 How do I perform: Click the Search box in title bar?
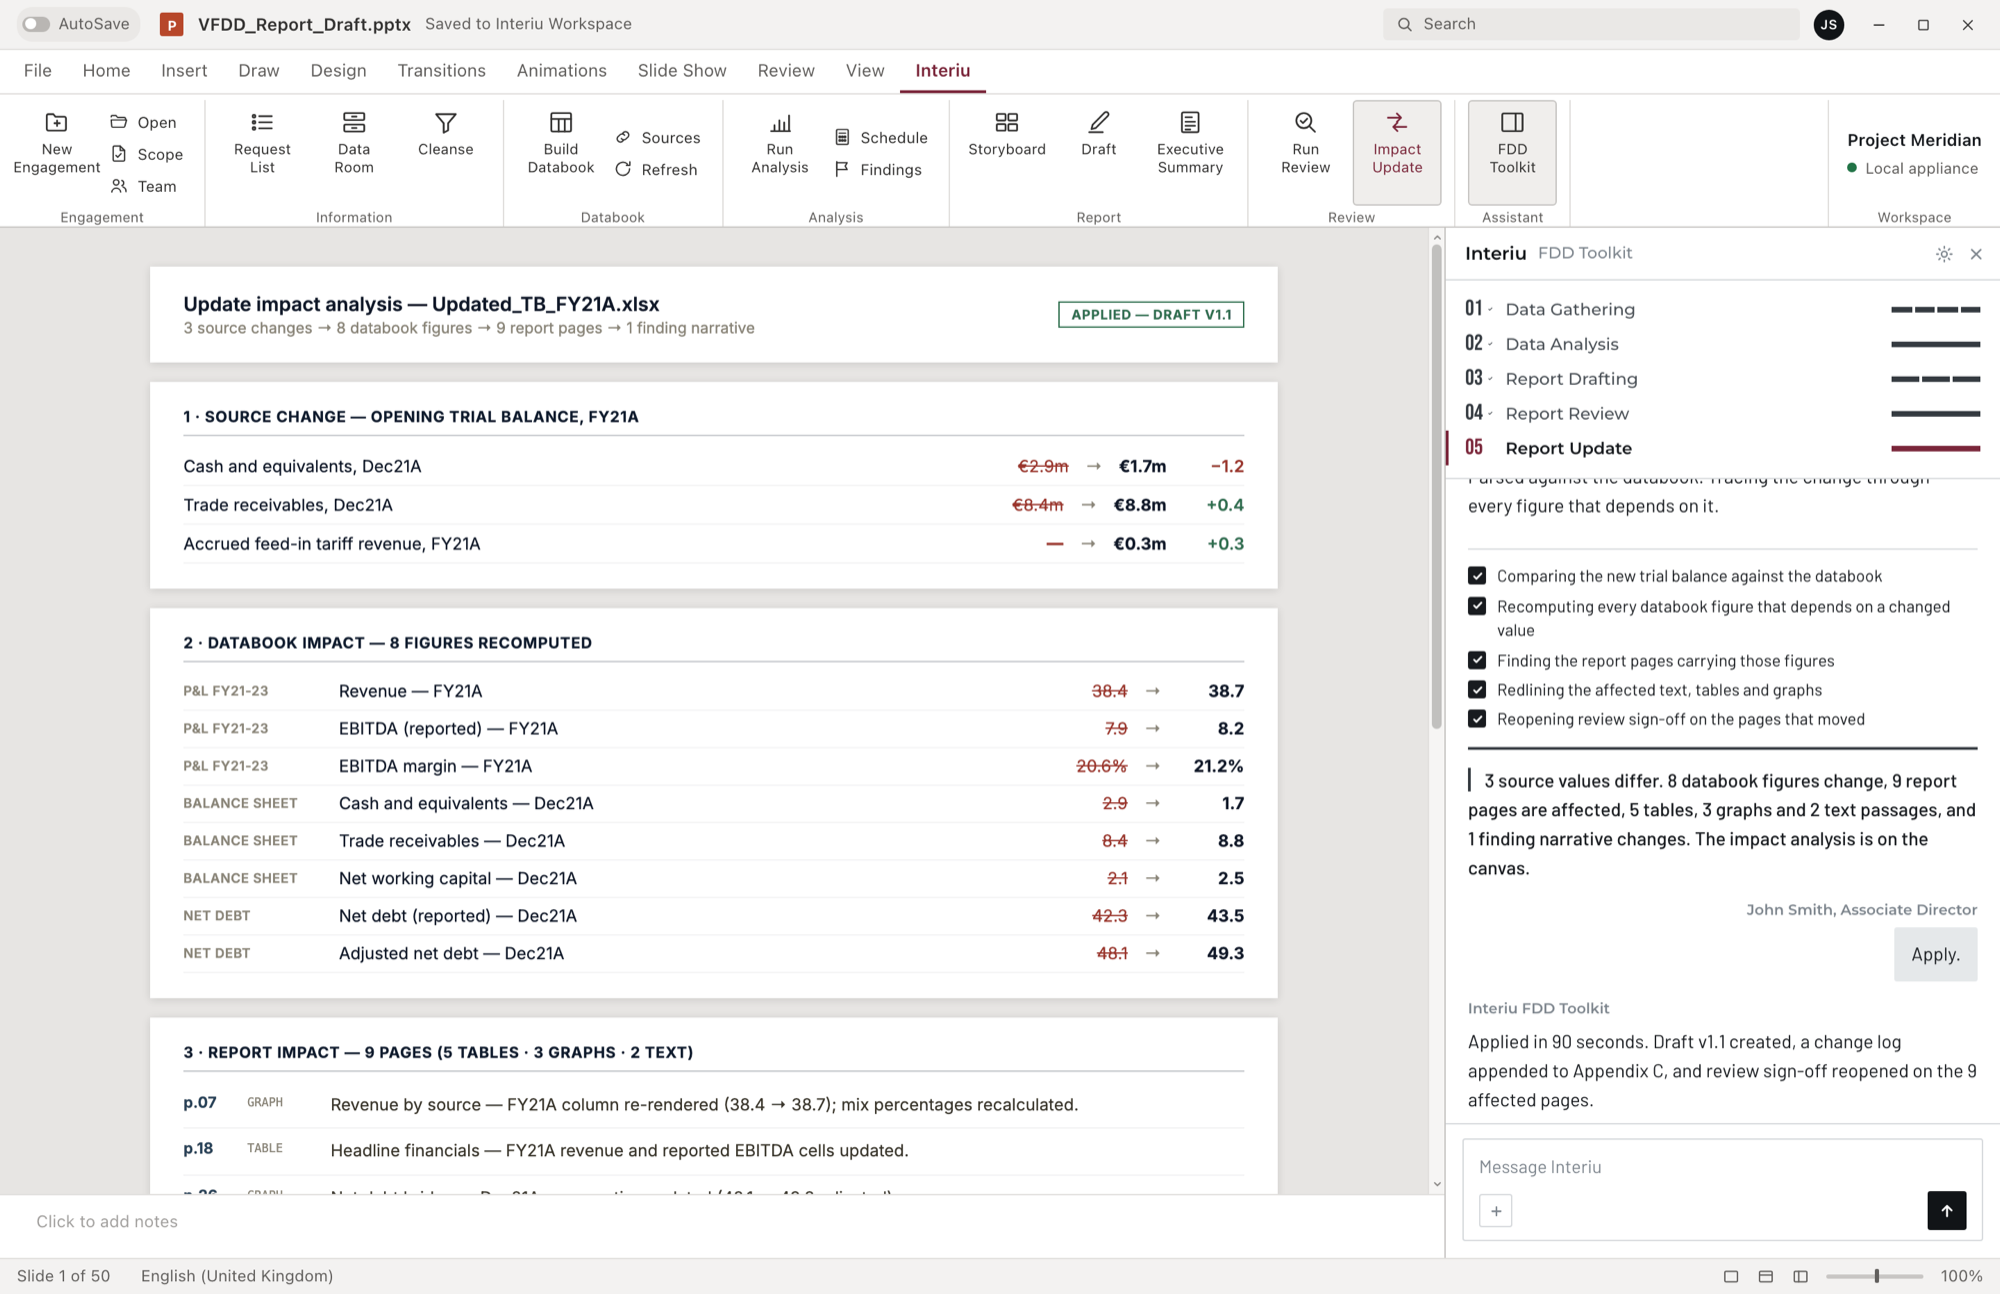[x=1590, y=24]
